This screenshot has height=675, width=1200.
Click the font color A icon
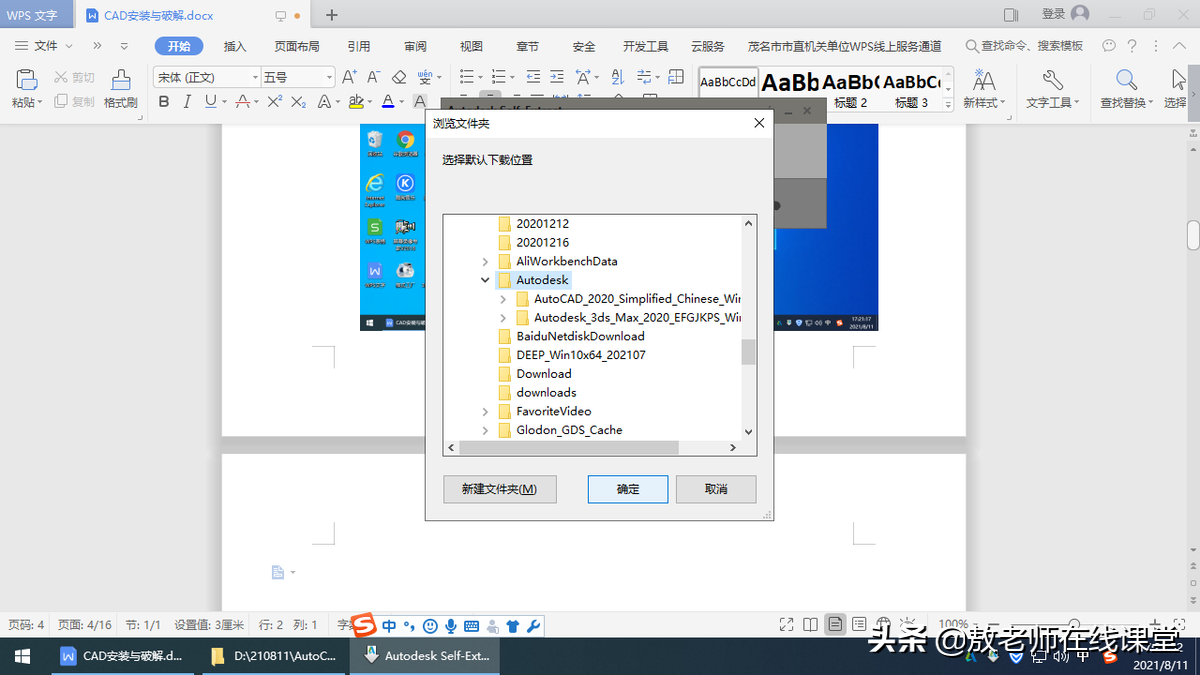point(388,102)
